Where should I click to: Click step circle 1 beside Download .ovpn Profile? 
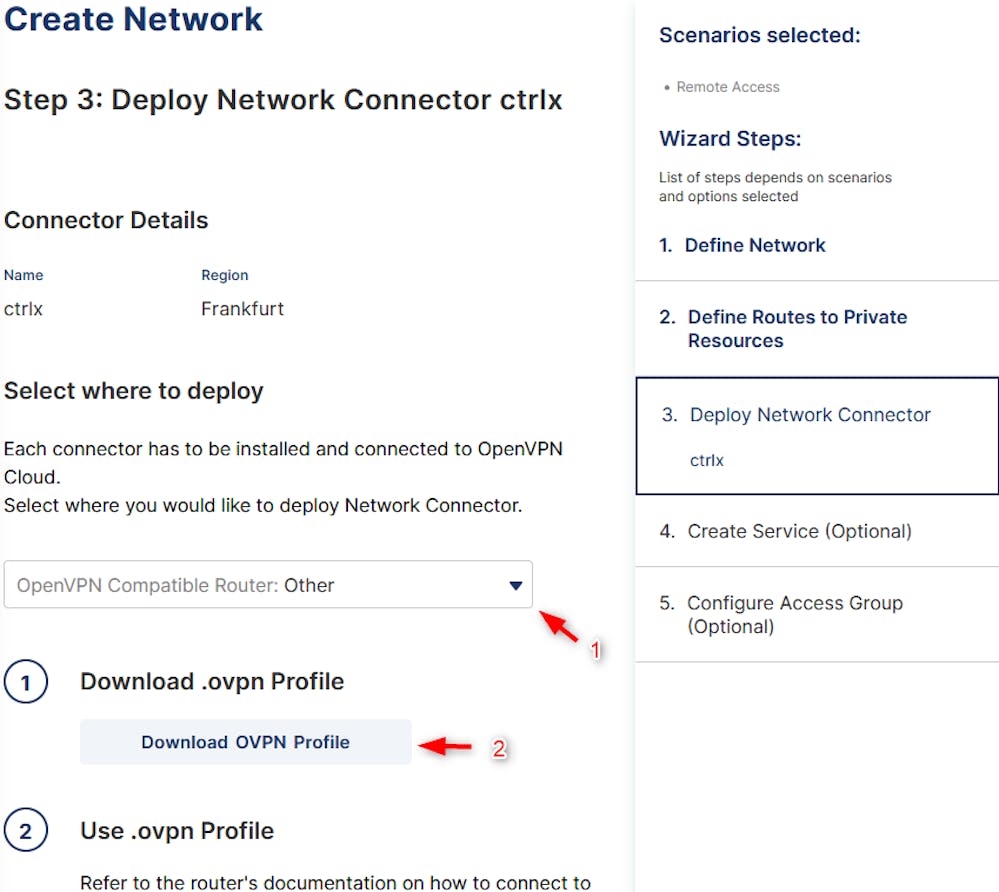pos(25,682)
